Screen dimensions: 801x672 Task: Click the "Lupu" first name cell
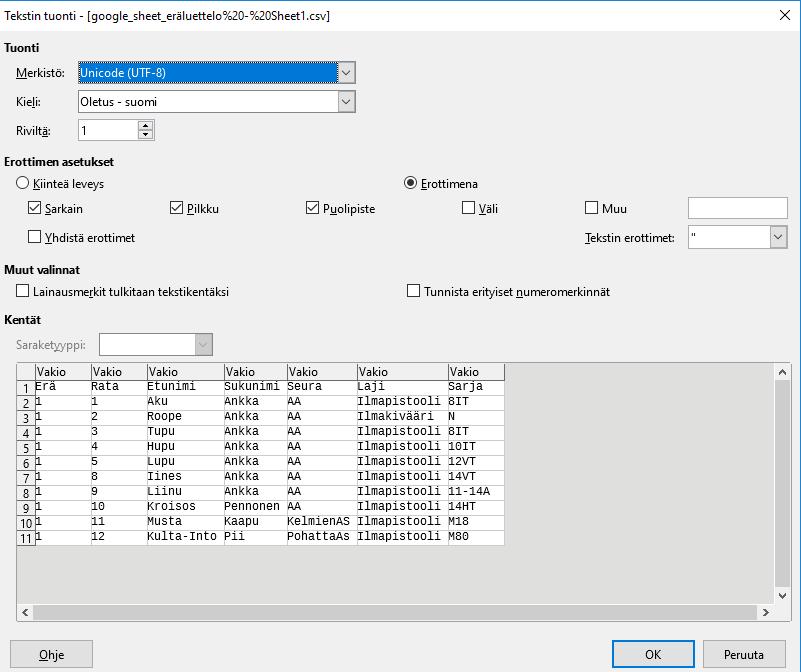pos(185,462)
